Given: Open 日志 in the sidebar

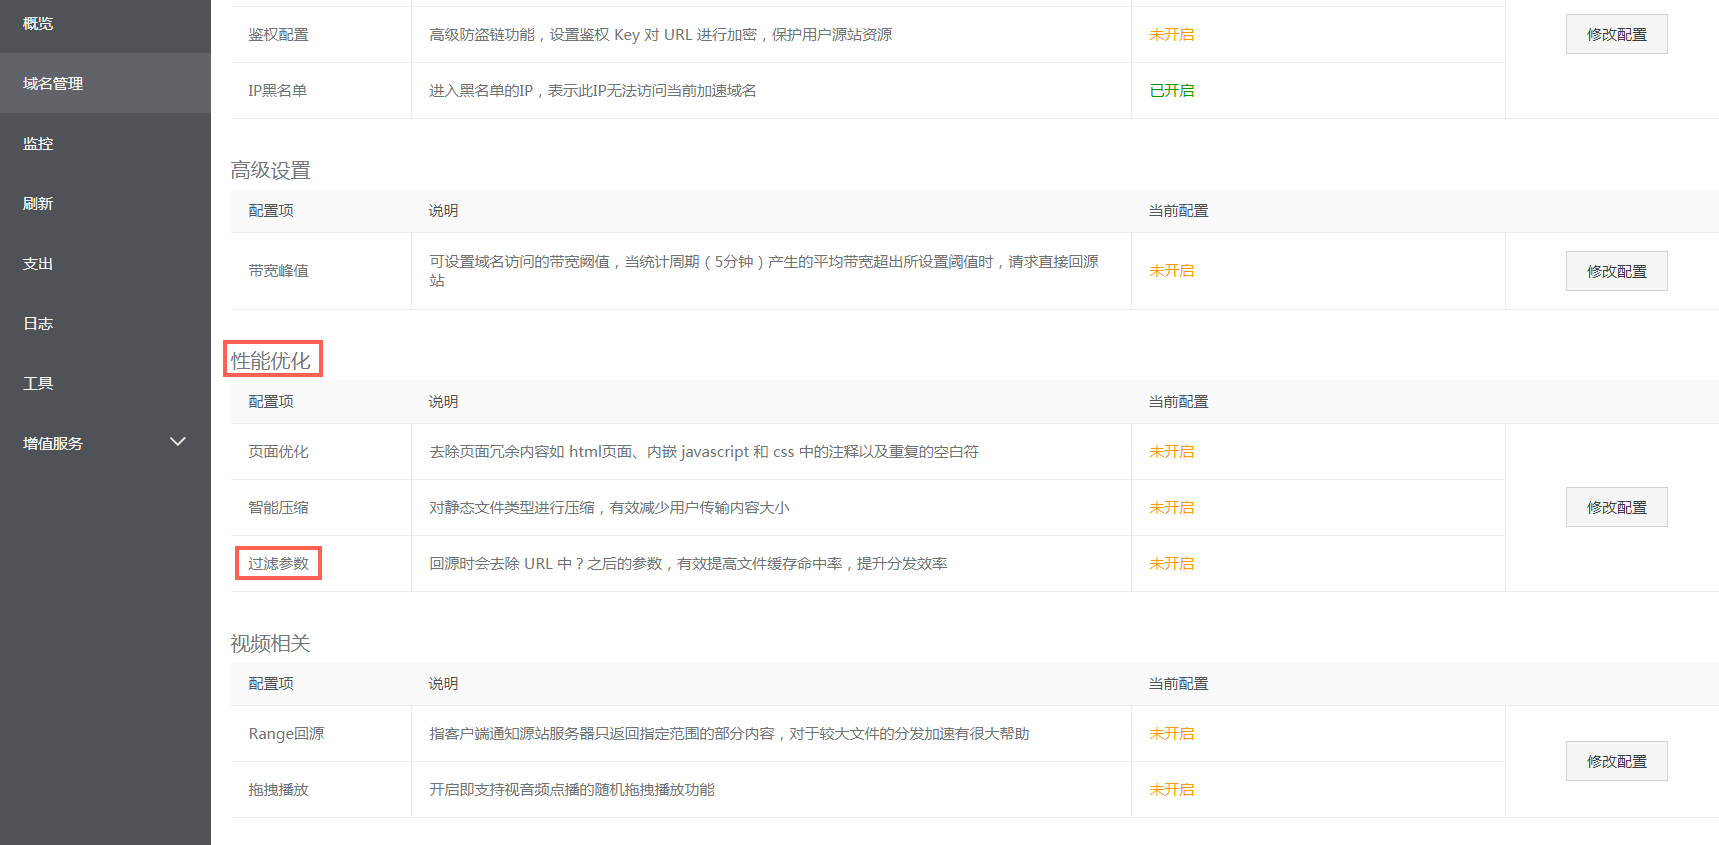Looking at the screenshot, I should click(38, 323).
